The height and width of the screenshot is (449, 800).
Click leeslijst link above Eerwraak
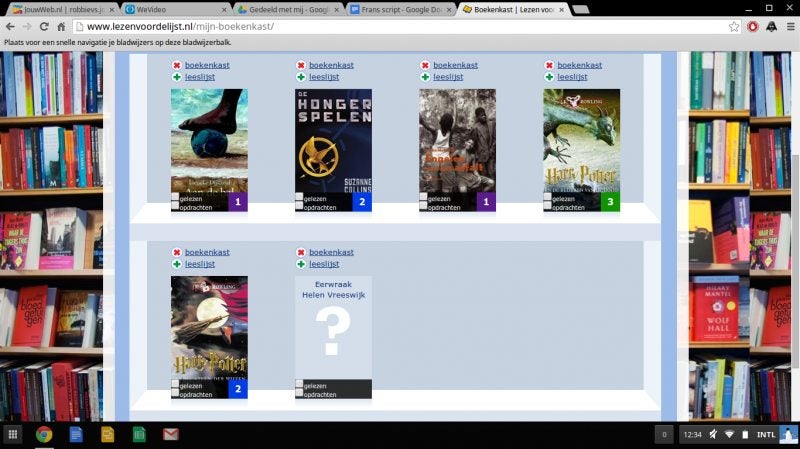tap(324, 264)
